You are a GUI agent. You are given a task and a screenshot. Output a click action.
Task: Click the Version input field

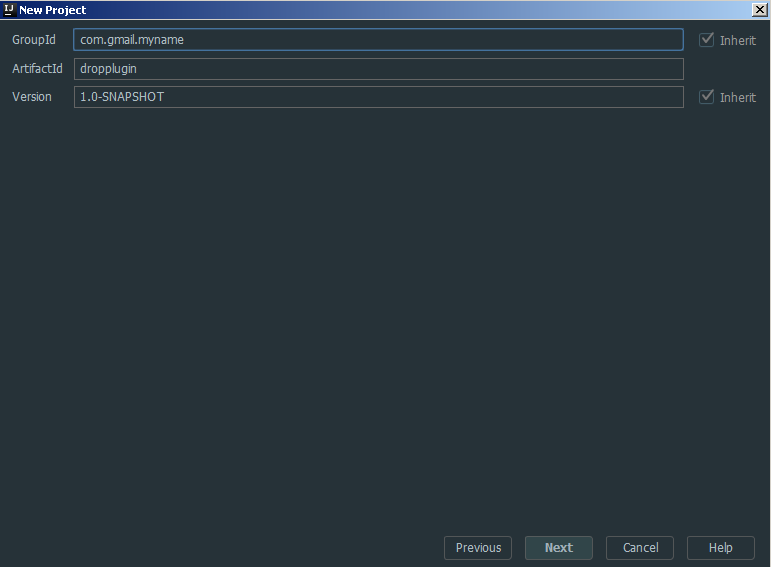pos(378,97)
